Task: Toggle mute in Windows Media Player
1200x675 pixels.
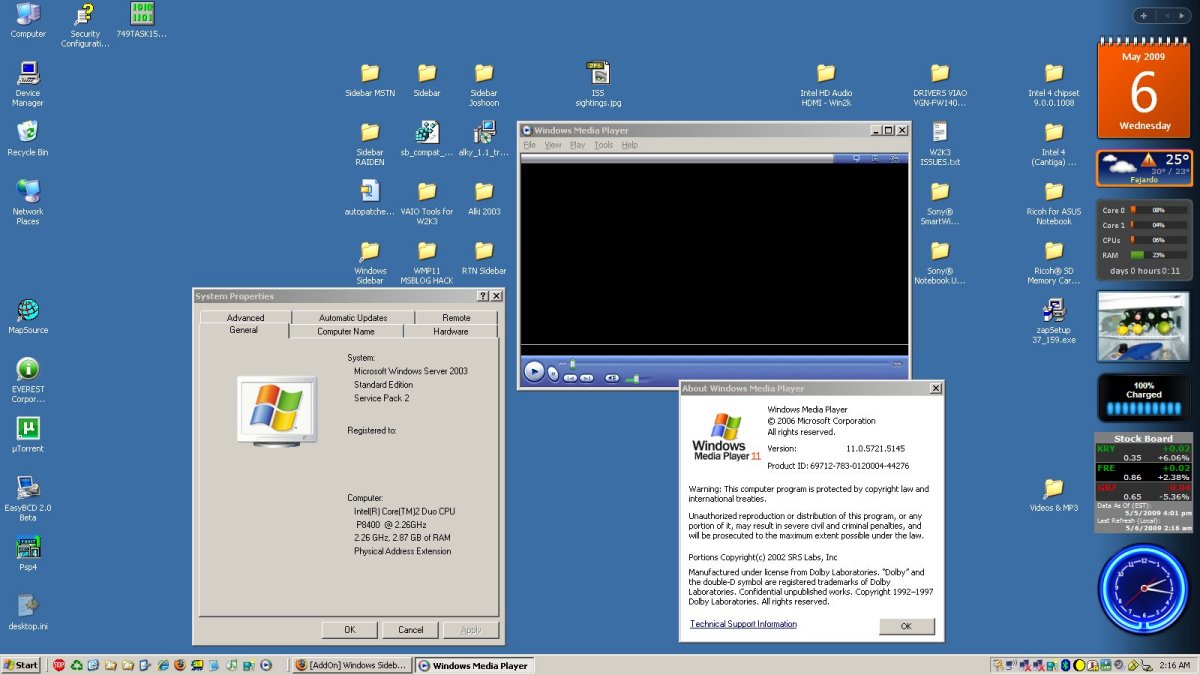Action: (612, 378)
